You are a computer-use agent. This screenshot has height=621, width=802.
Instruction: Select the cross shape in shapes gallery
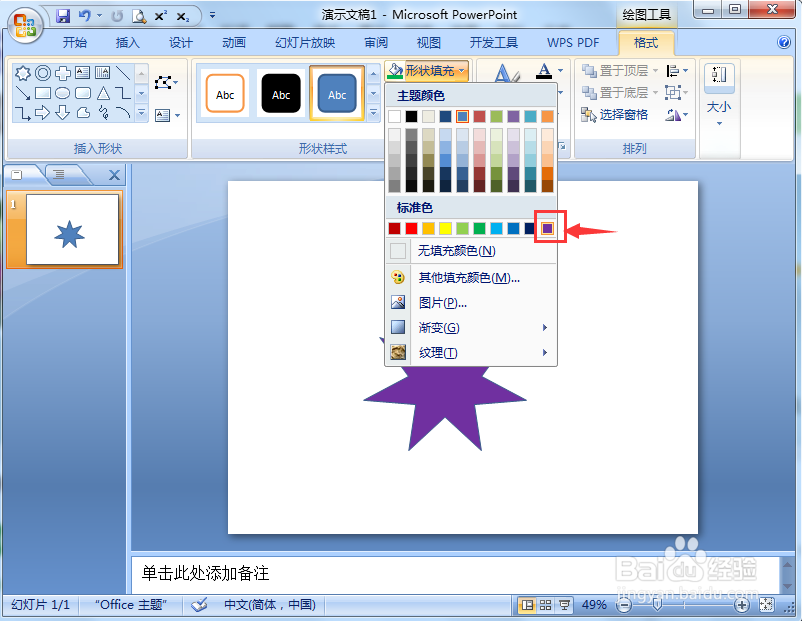(63, 73)
